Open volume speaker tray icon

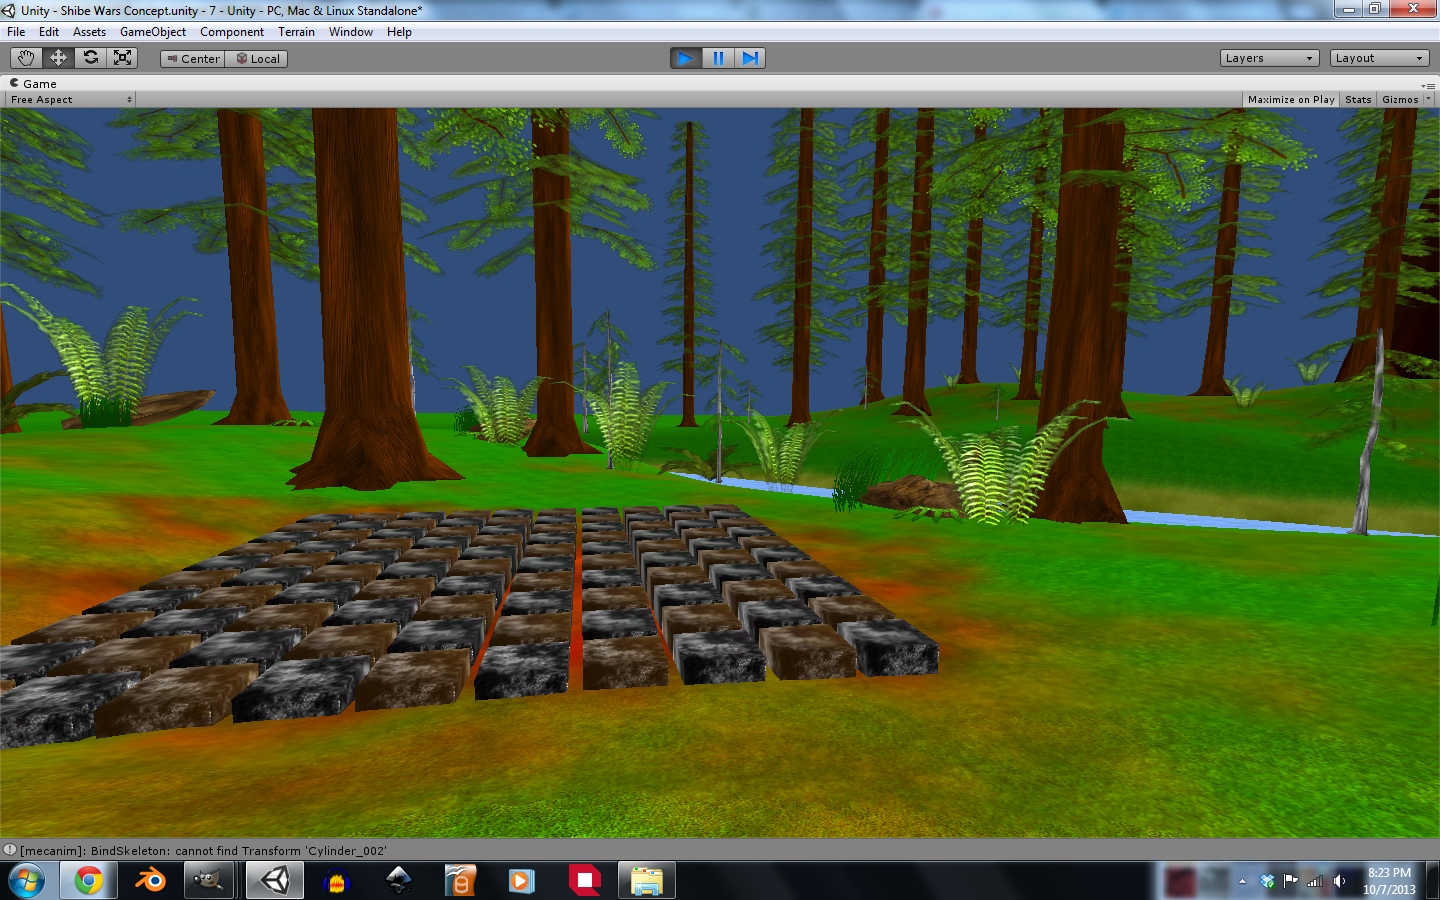pos(1340,881)
